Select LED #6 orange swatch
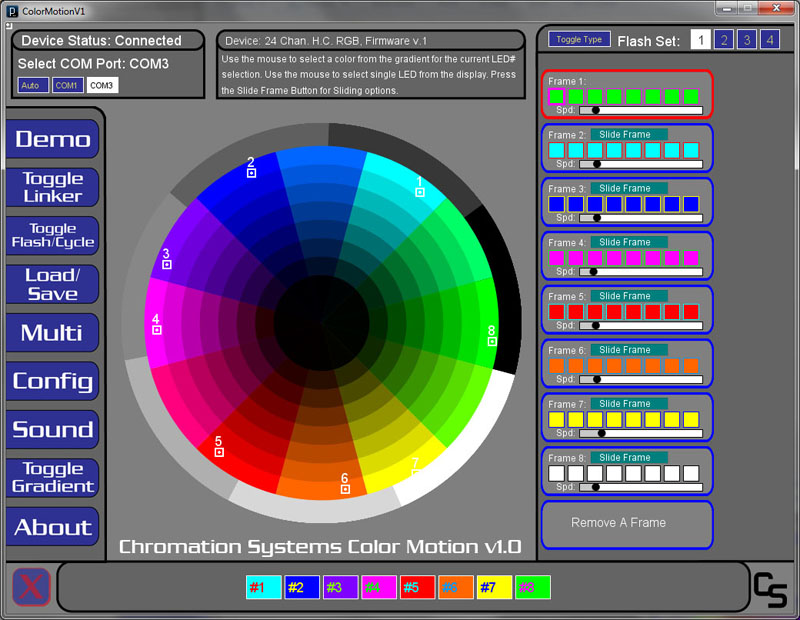This screenshot has height=620, width=800. (x=456, y=587)
